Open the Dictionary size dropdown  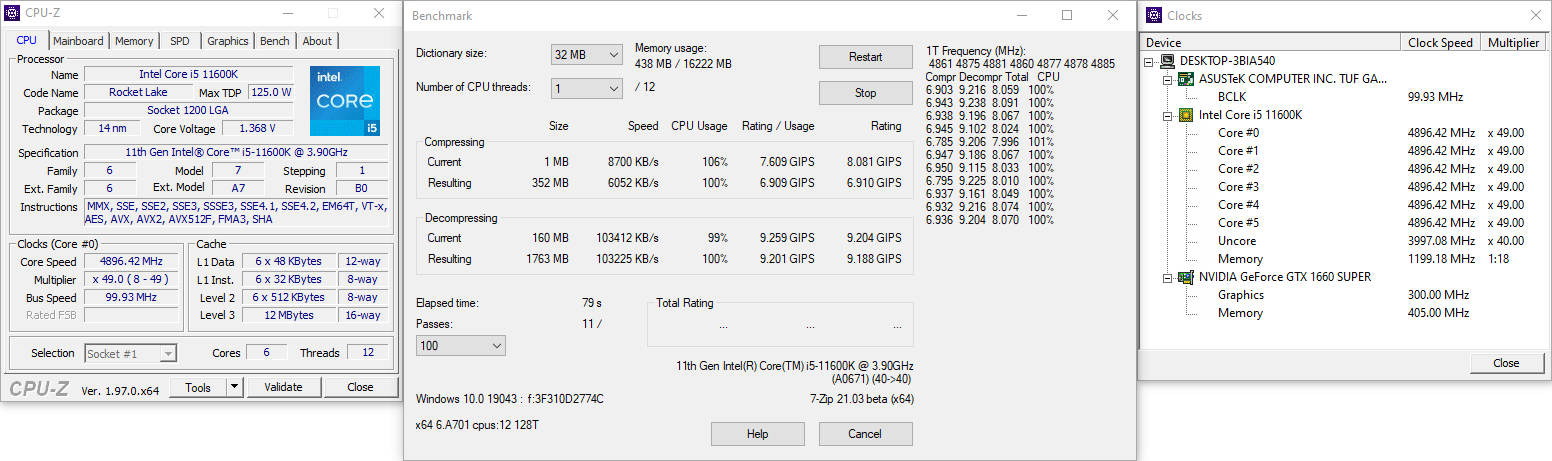[x=587, y=54]
